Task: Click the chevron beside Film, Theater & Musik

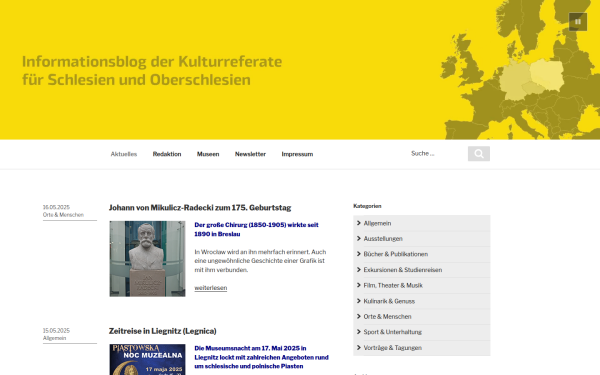Action: tap(359, 285)
